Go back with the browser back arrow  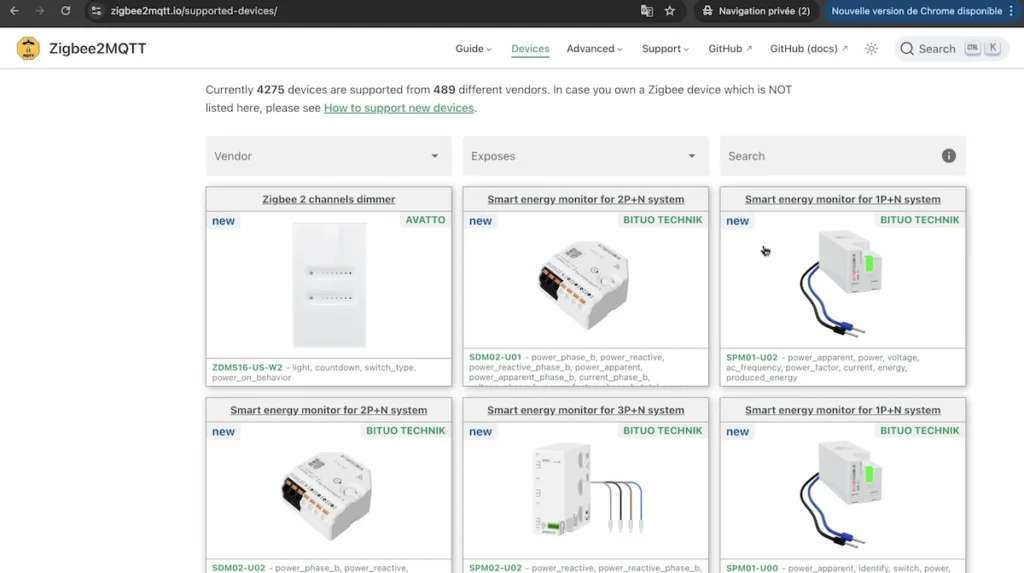[x=14, y=11]
